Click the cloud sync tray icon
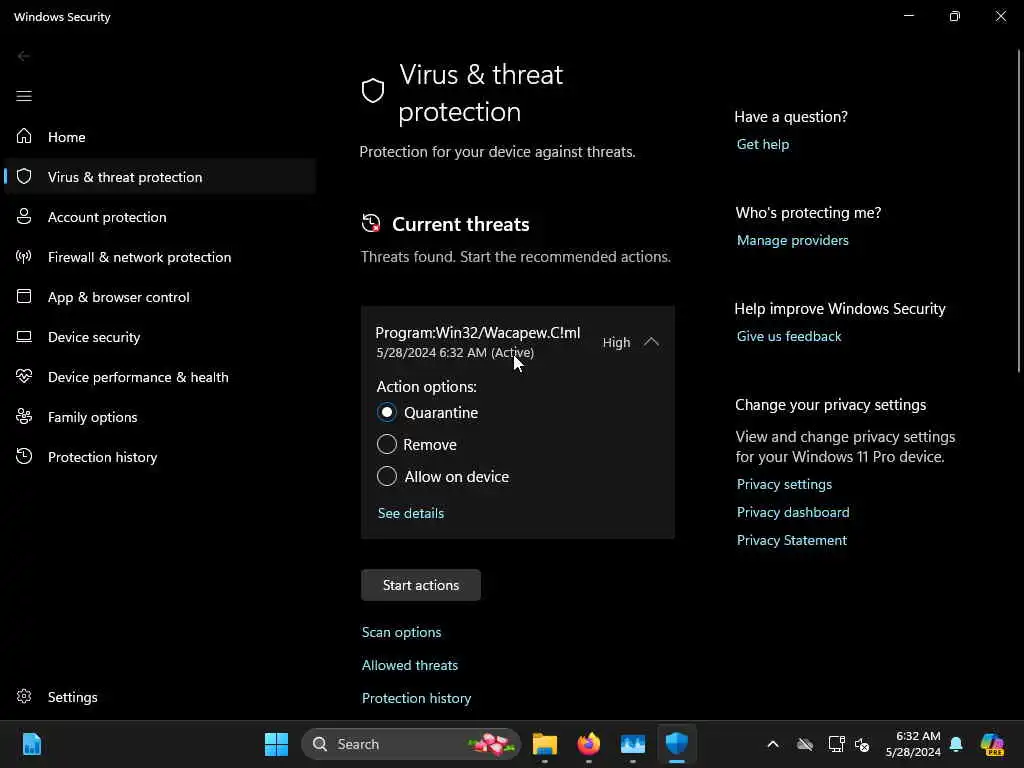Screen dimensions: 1024x768 point(805,744)
